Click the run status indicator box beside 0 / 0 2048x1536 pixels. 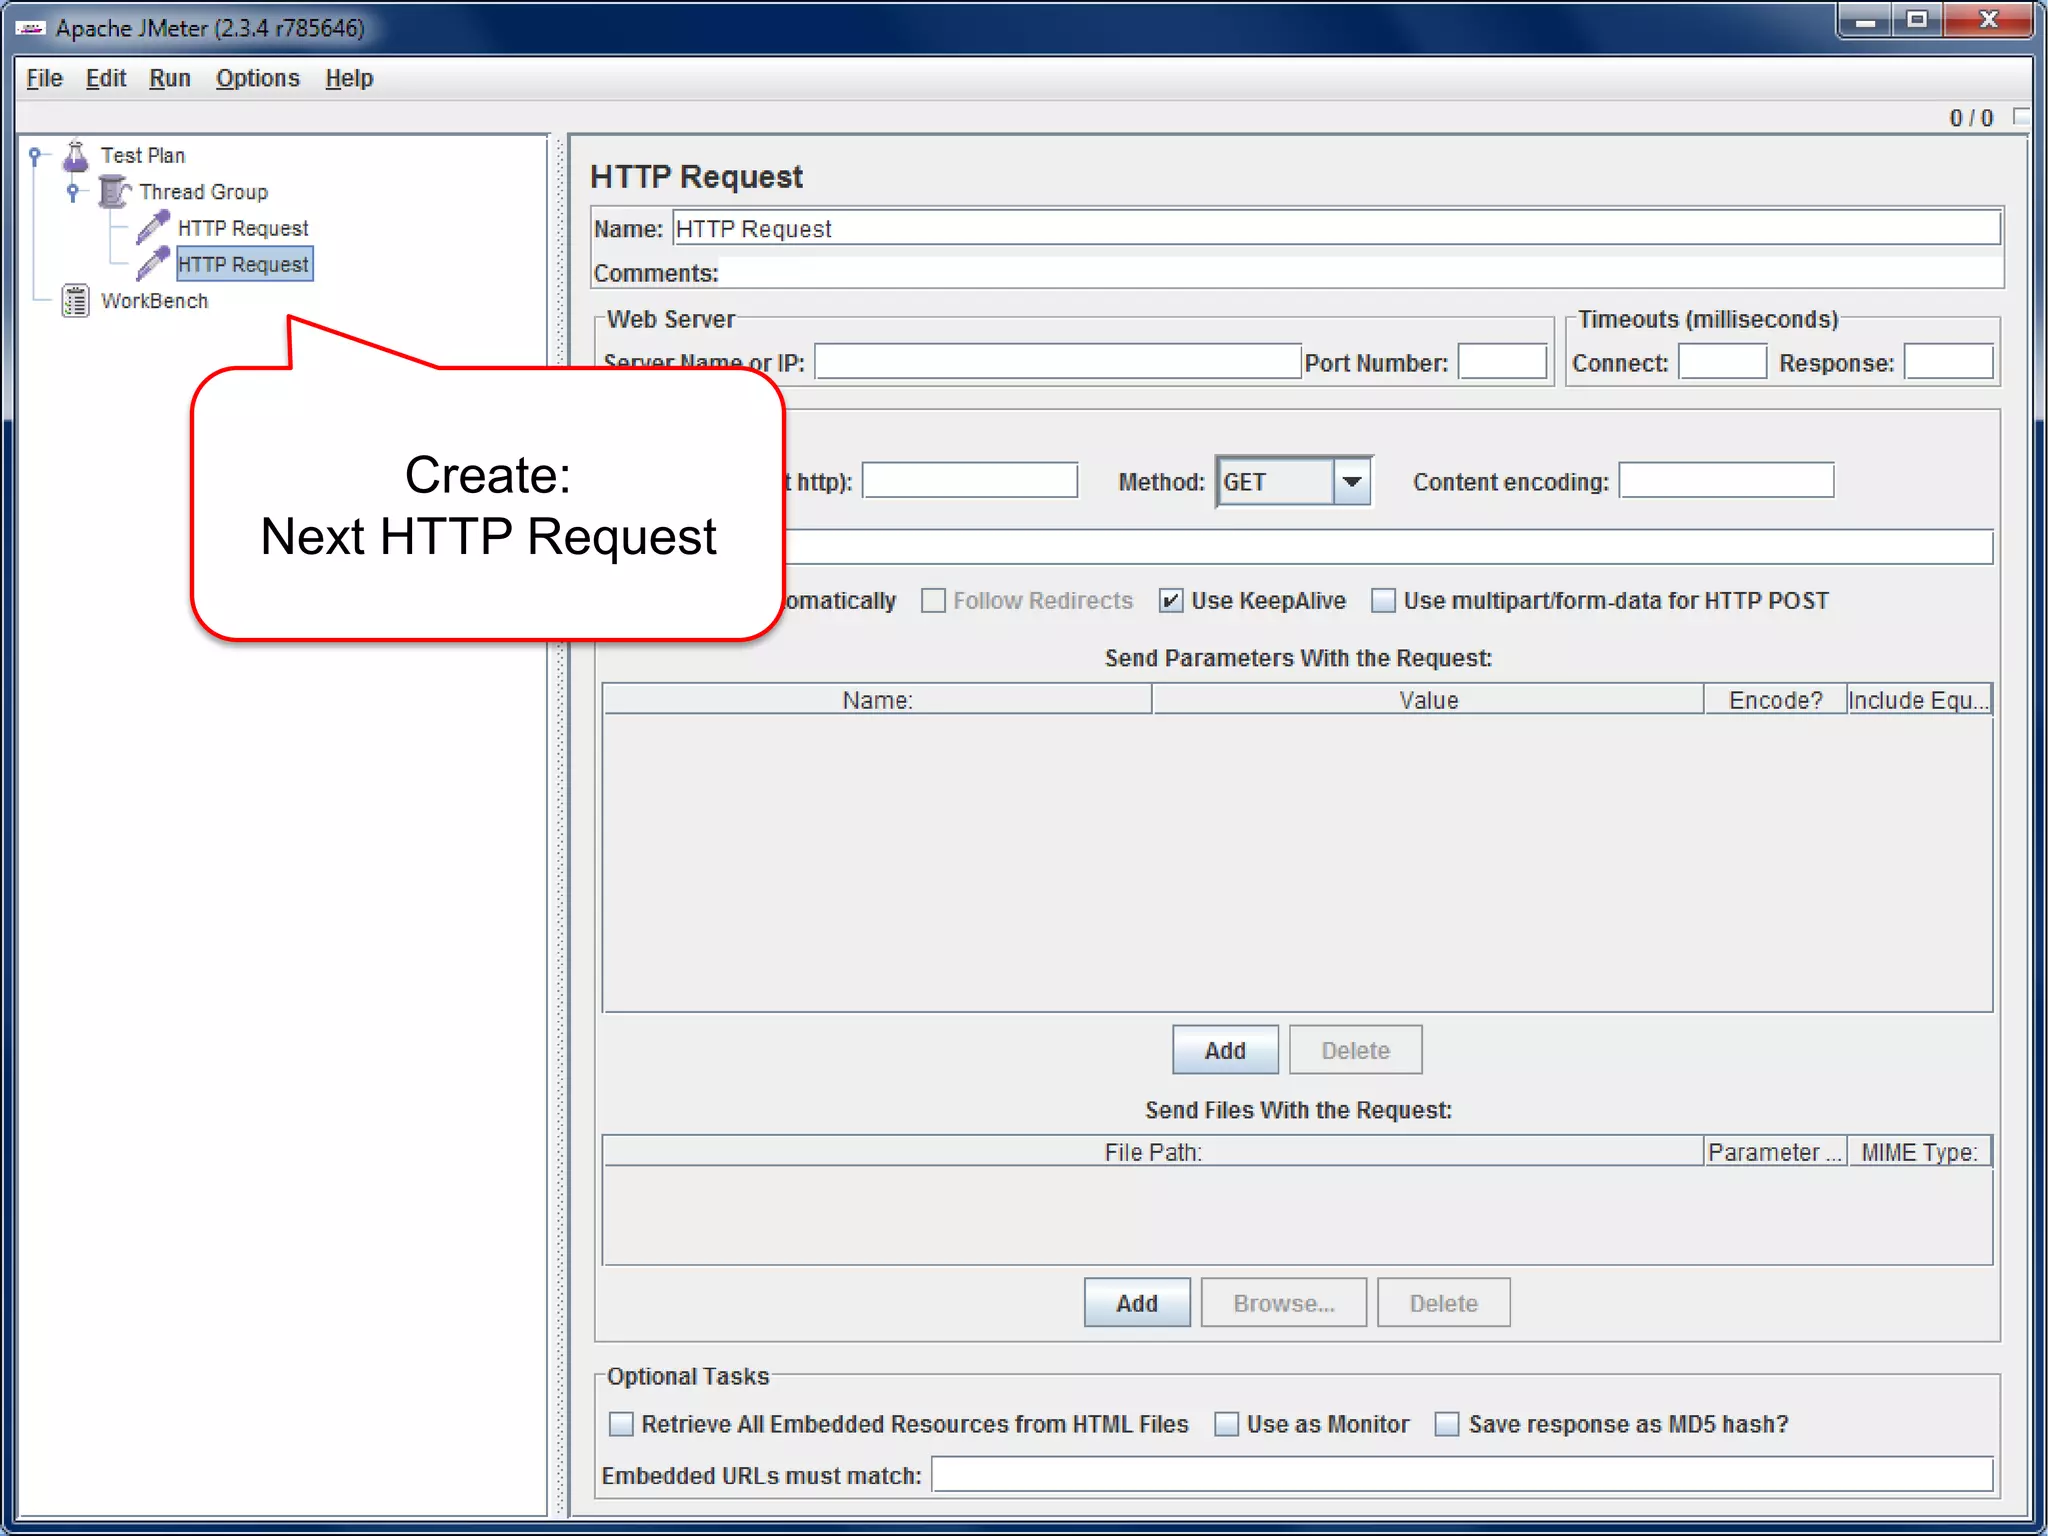[2021, 117]
